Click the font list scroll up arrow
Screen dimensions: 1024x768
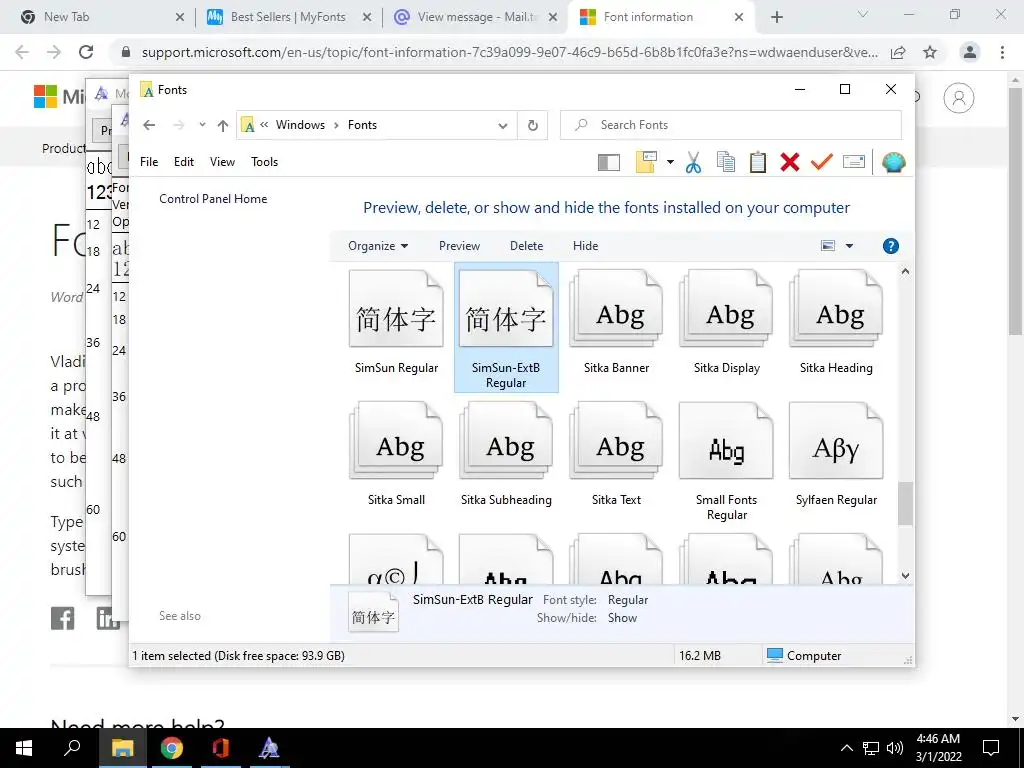pyautogui.click(x=905, y=271)
